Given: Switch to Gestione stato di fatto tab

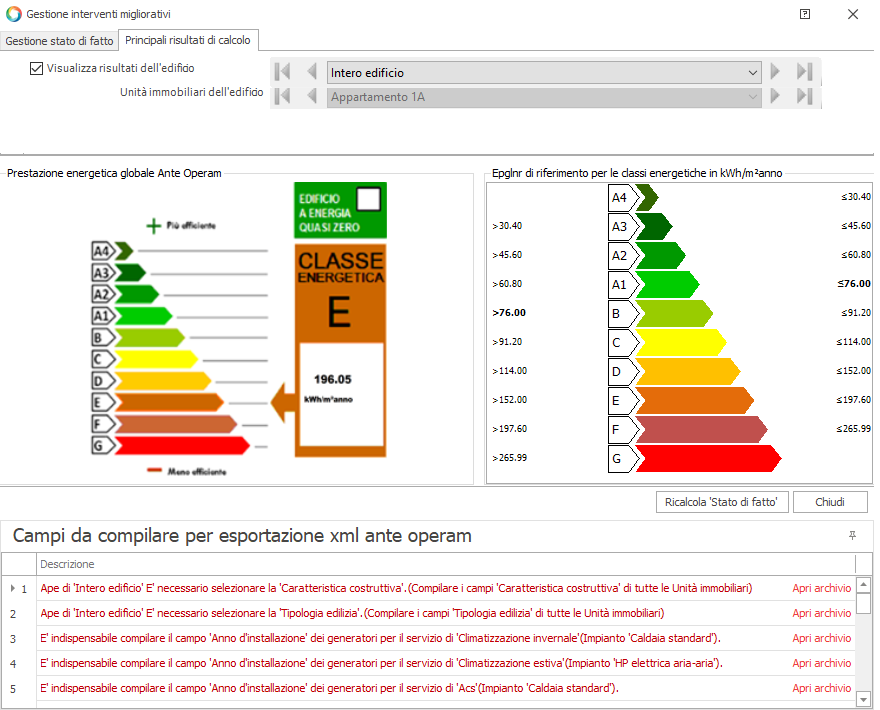Looking at the screenshot, I should [x=60, y=41].
